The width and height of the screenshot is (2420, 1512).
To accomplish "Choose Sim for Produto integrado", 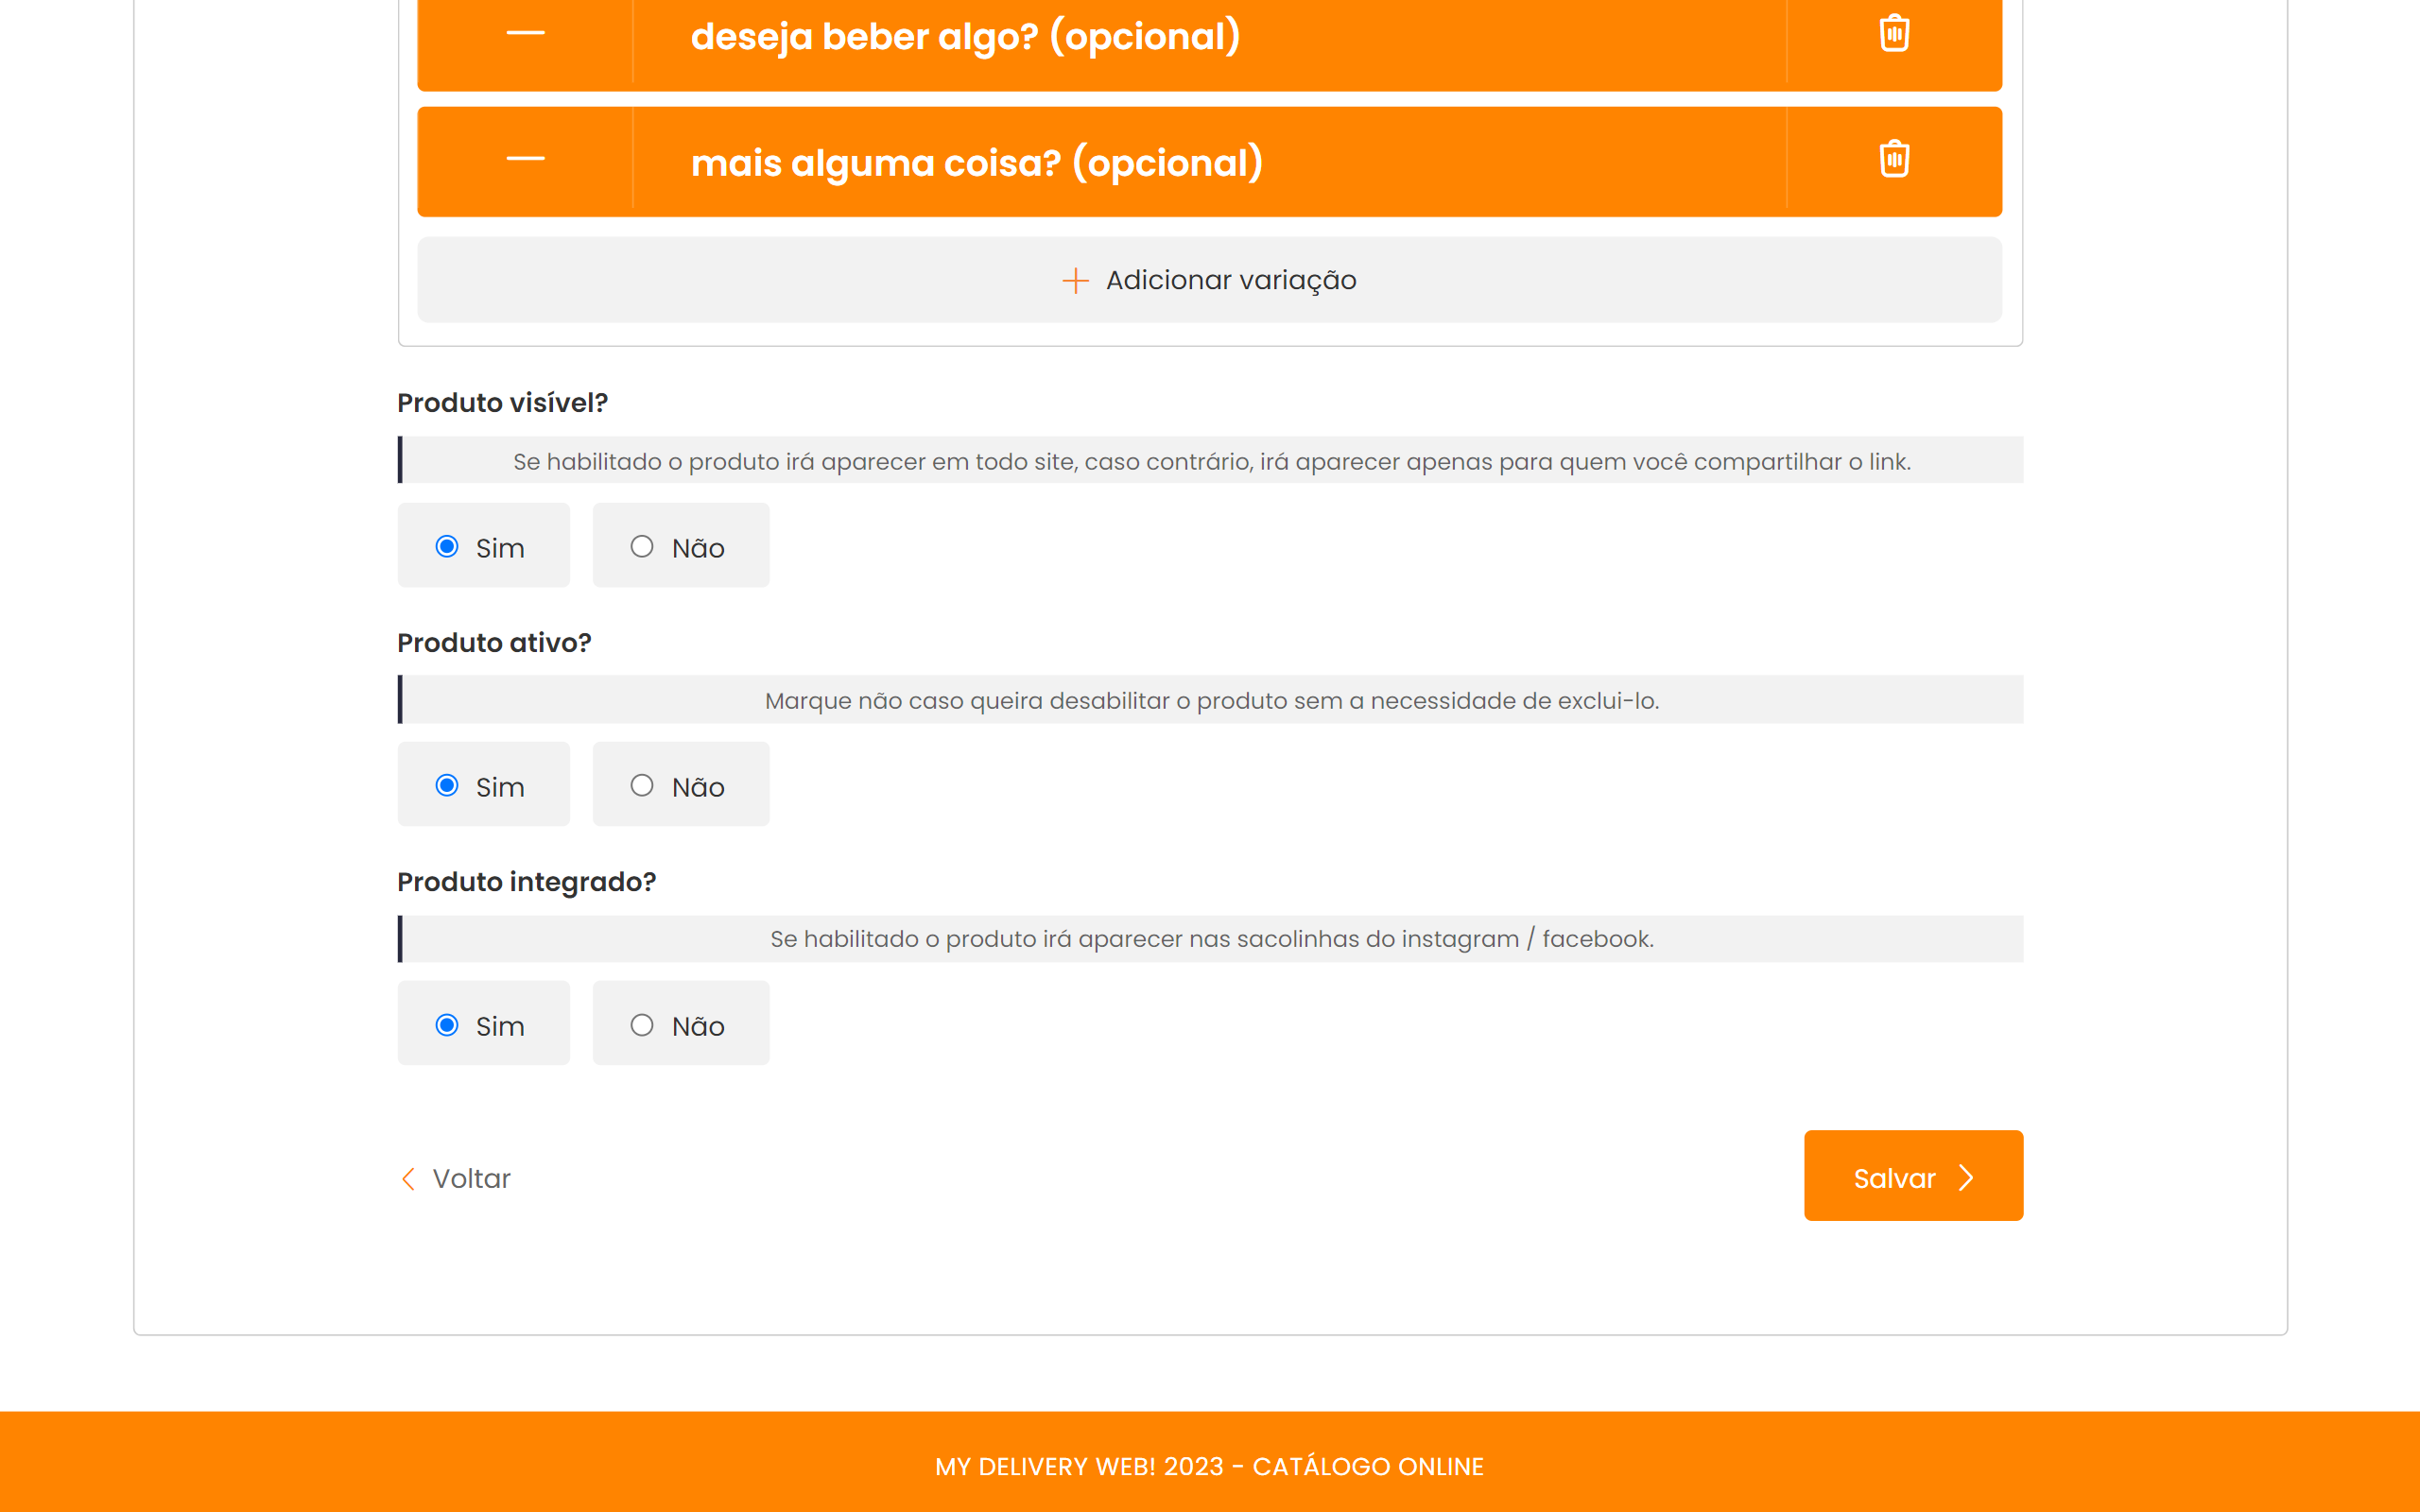I will coord(447,1025).
